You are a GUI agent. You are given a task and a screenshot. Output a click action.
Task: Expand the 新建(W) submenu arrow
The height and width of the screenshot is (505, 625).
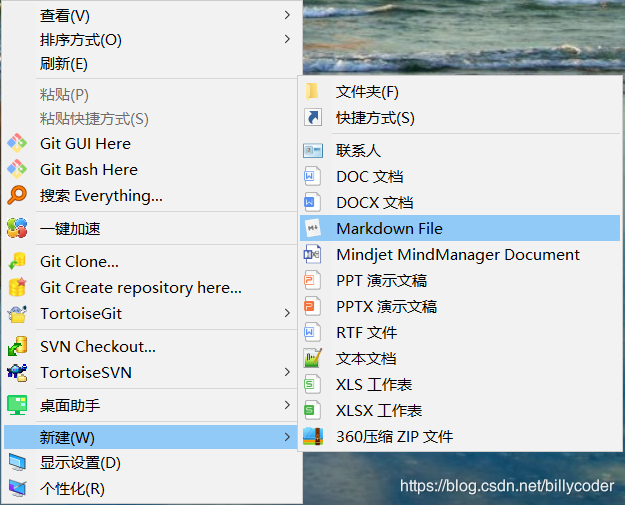[x=287, y=437]
